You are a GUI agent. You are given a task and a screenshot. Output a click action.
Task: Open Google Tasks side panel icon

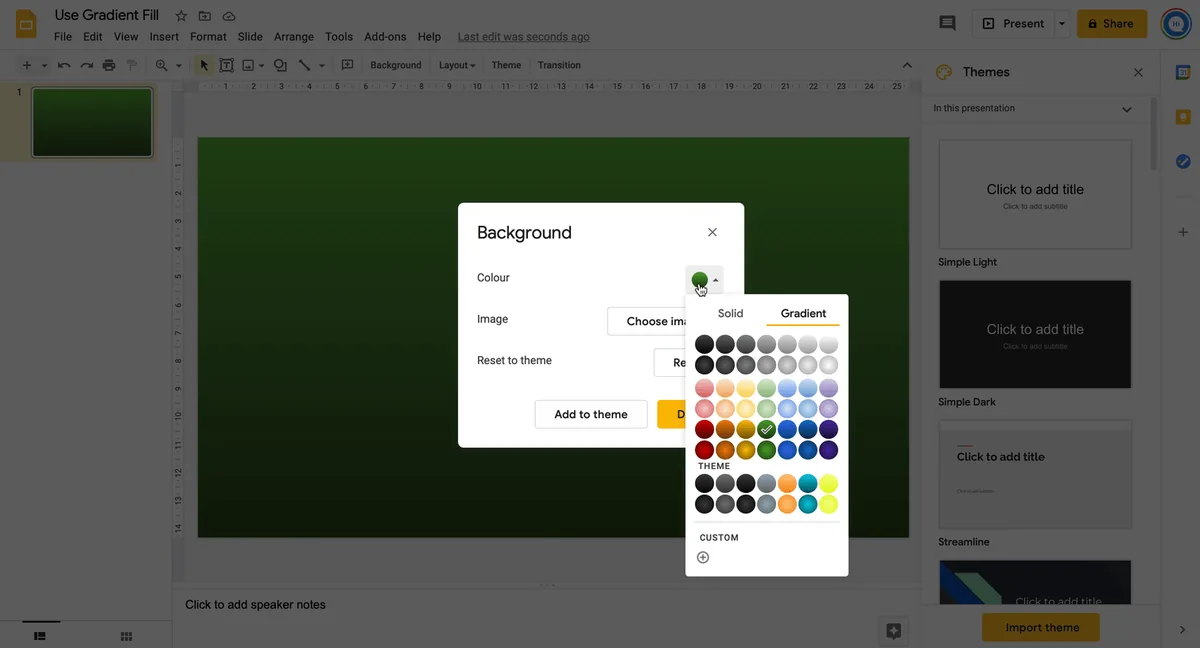pos(1183,161)
